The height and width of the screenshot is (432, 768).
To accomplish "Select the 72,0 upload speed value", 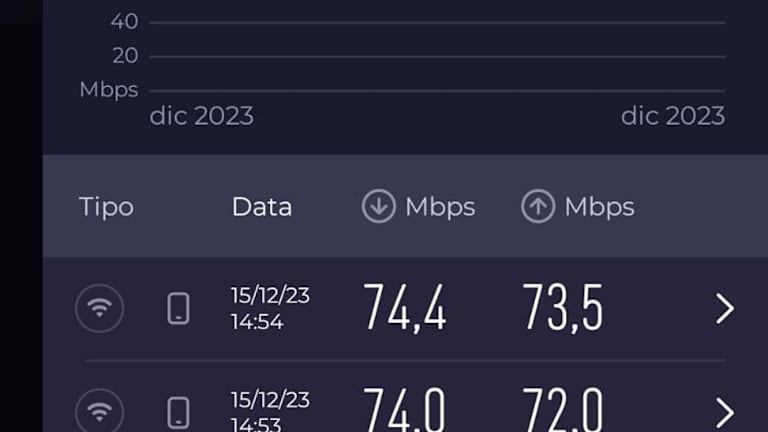I will (x=563, y=410).
